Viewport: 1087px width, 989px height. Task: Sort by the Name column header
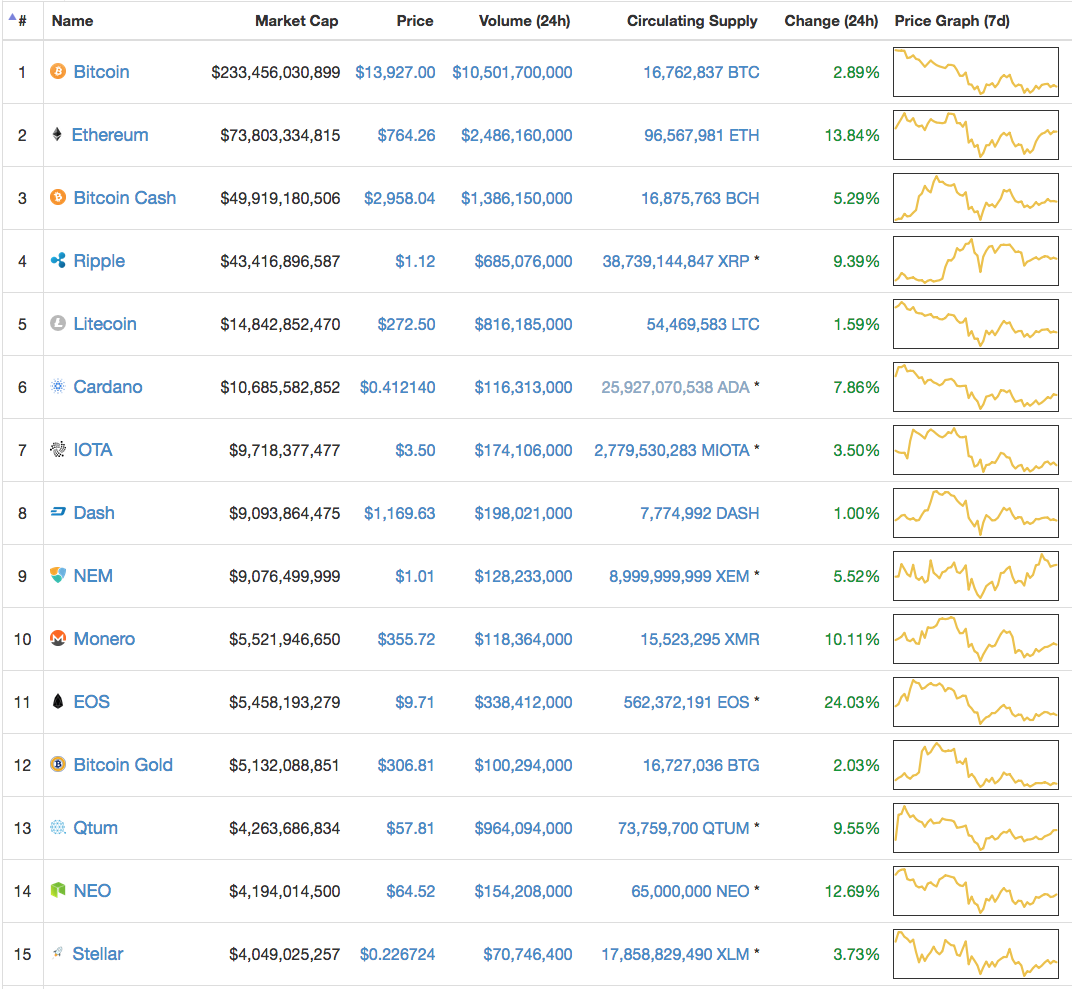pos(72,21)
